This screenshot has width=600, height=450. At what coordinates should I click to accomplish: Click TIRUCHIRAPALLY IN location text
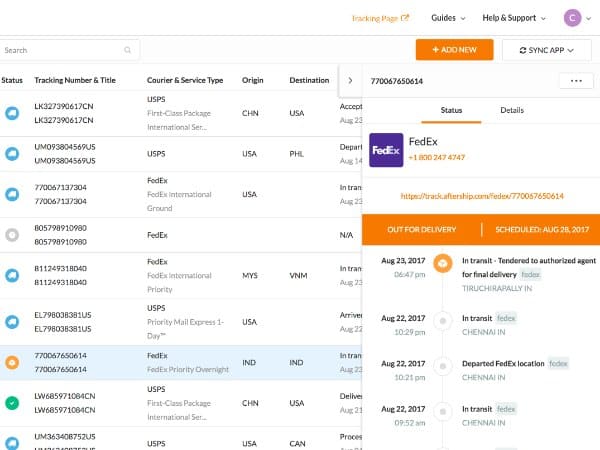point(497,289)
